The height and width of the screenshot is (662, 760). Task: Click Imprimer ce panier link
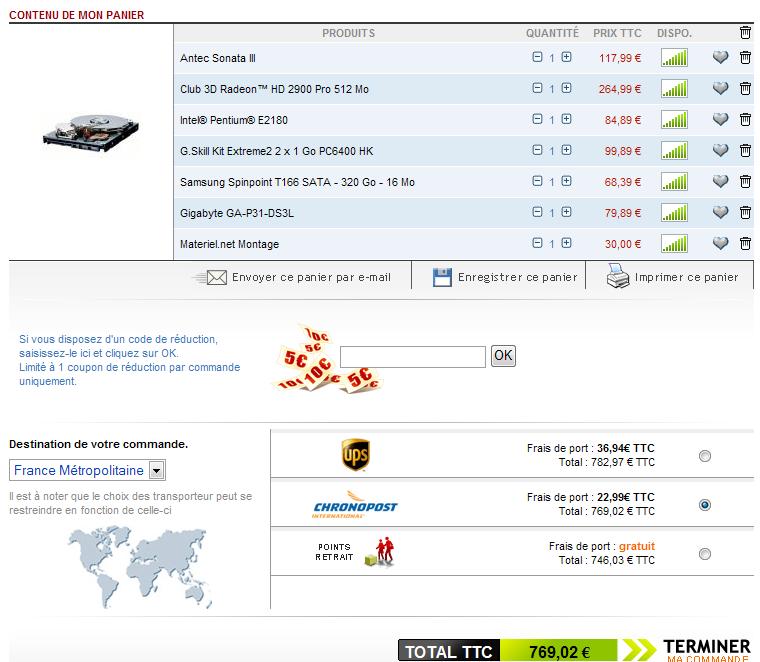tap(686, 278)
